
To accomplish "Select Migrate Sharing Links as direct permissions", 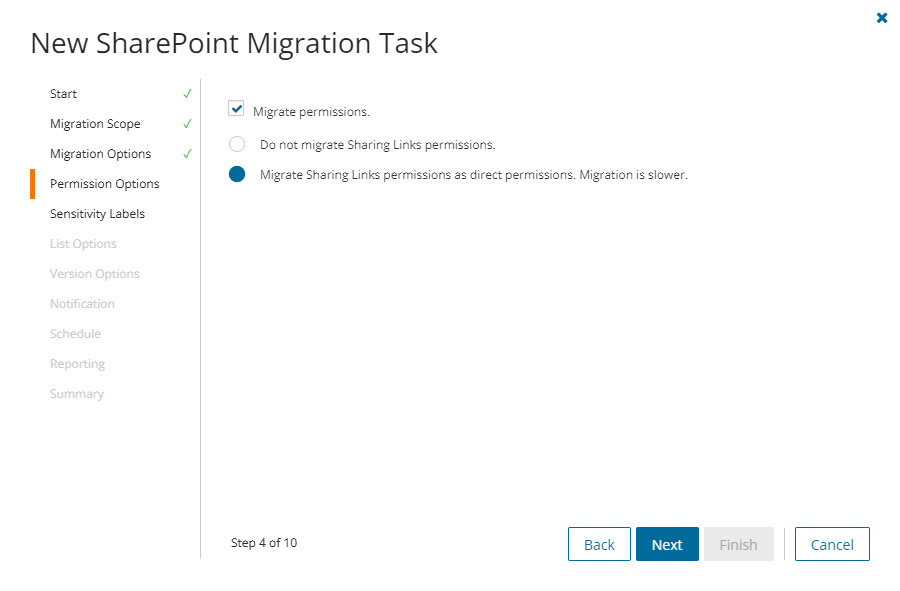I will 237,174.
